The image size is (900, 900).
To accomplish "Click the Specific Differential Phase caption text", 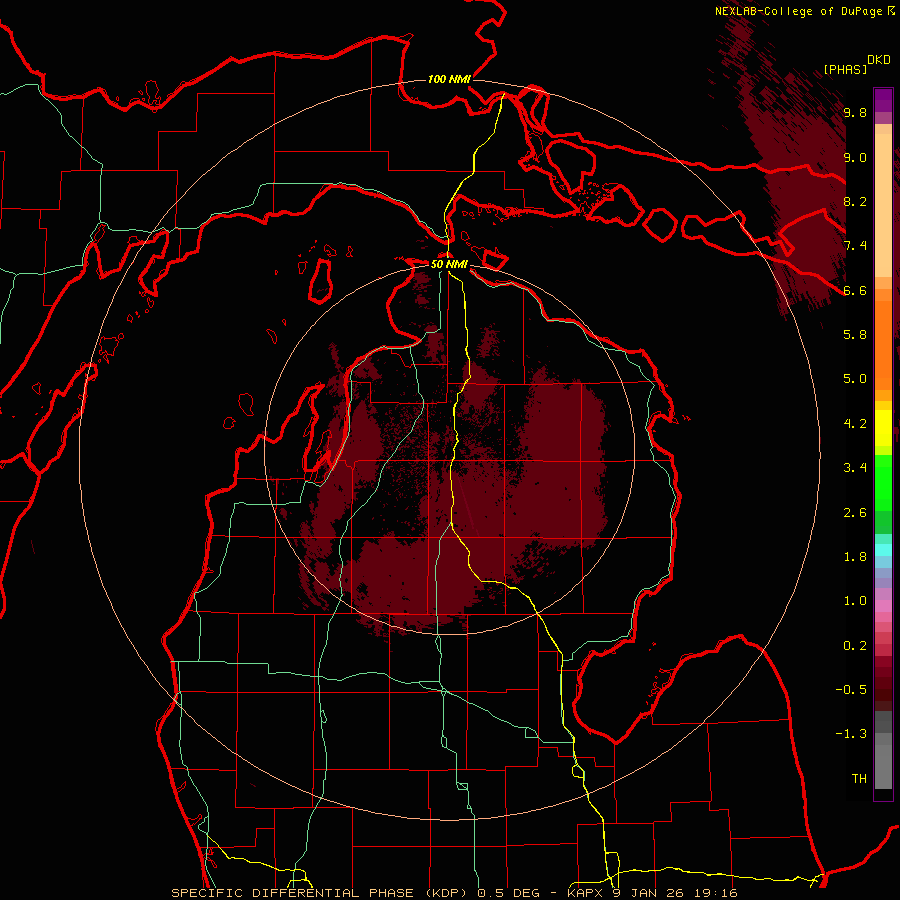I will click(455, 893).
